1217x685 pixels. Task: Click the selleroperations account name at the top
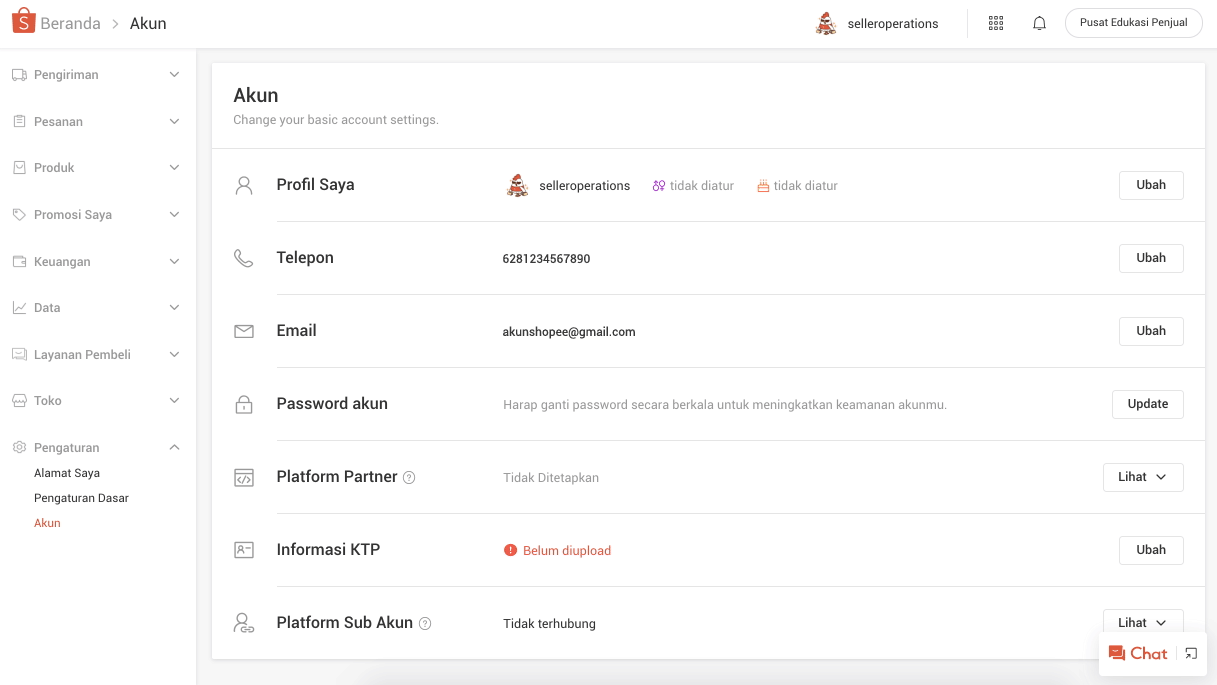[892, 22]
